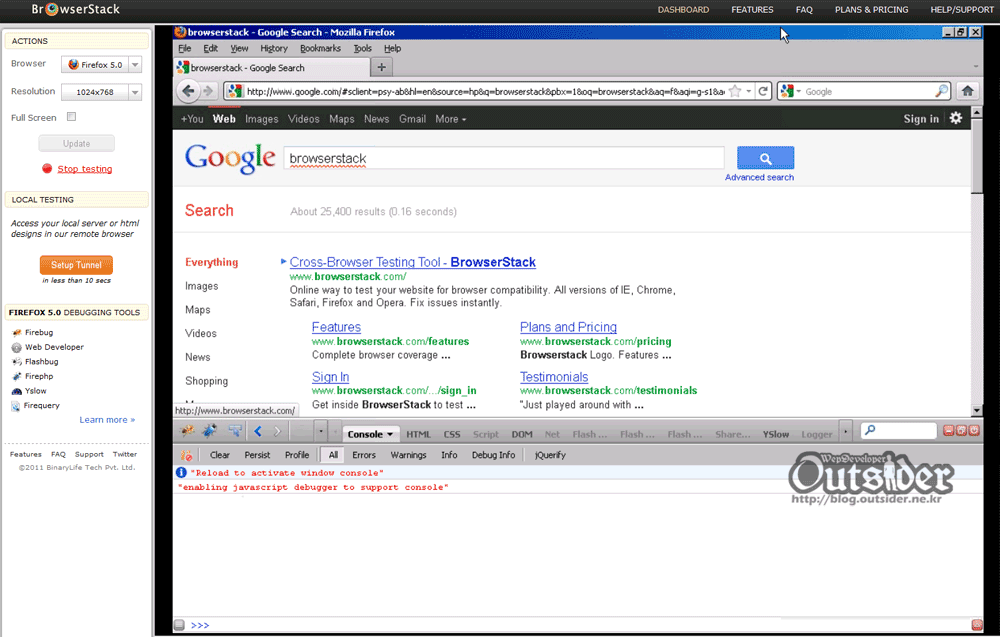Click Advanced search link
Screen dimensions: 1000x637
[x=759, y=177]
